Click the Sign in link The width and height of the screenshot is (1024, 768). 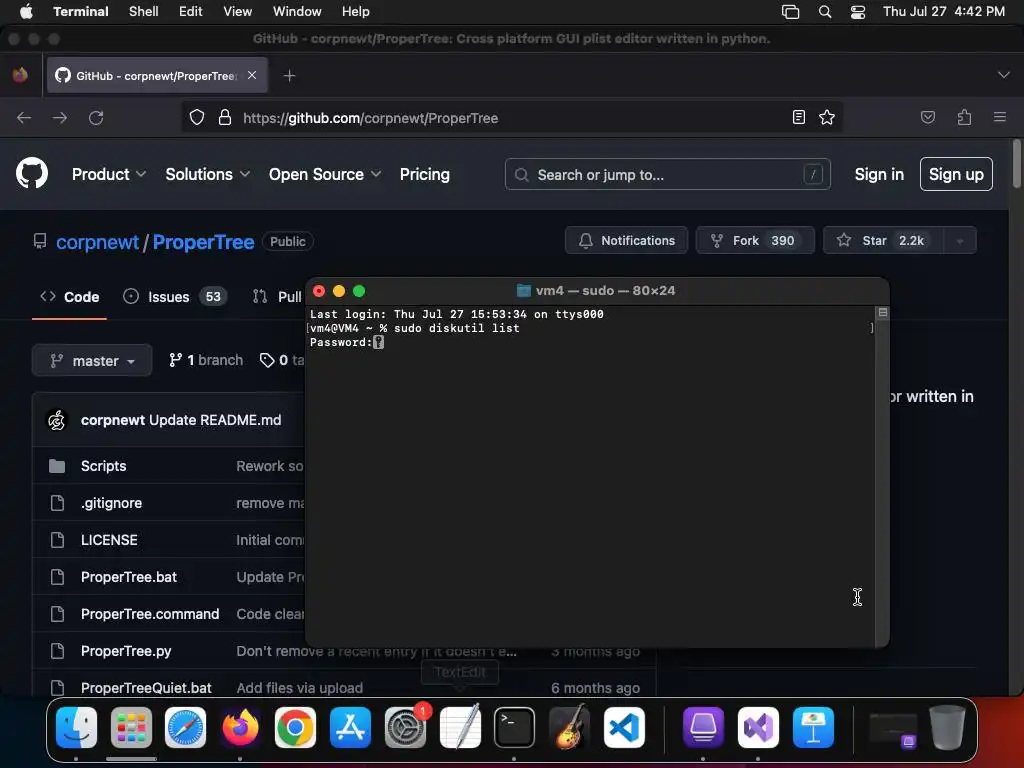[879, 174]
